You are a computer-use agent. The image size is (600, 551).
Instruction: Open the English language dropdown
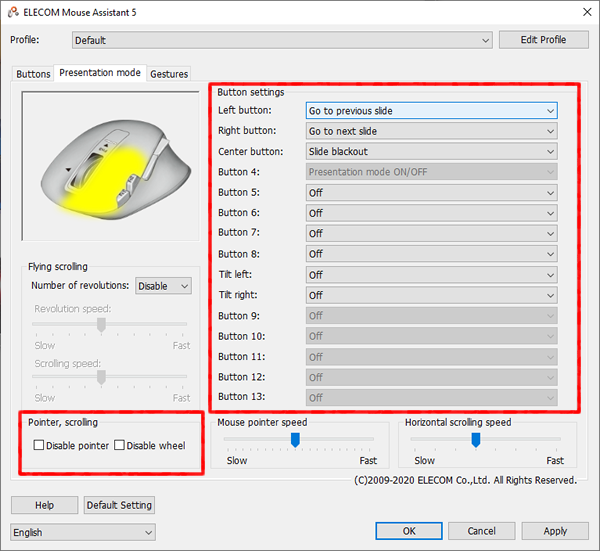[x=83, y=532]
